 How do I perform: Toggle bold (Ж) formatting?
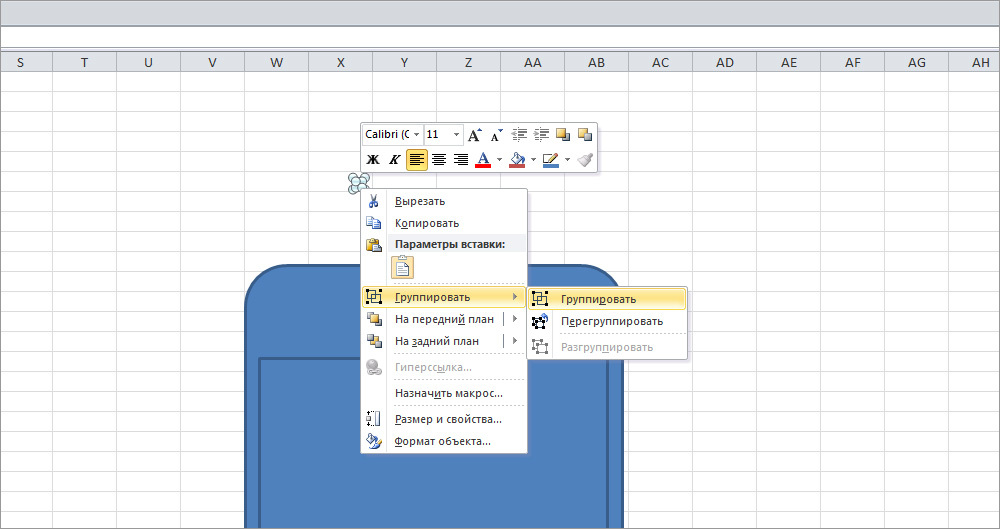374,160
